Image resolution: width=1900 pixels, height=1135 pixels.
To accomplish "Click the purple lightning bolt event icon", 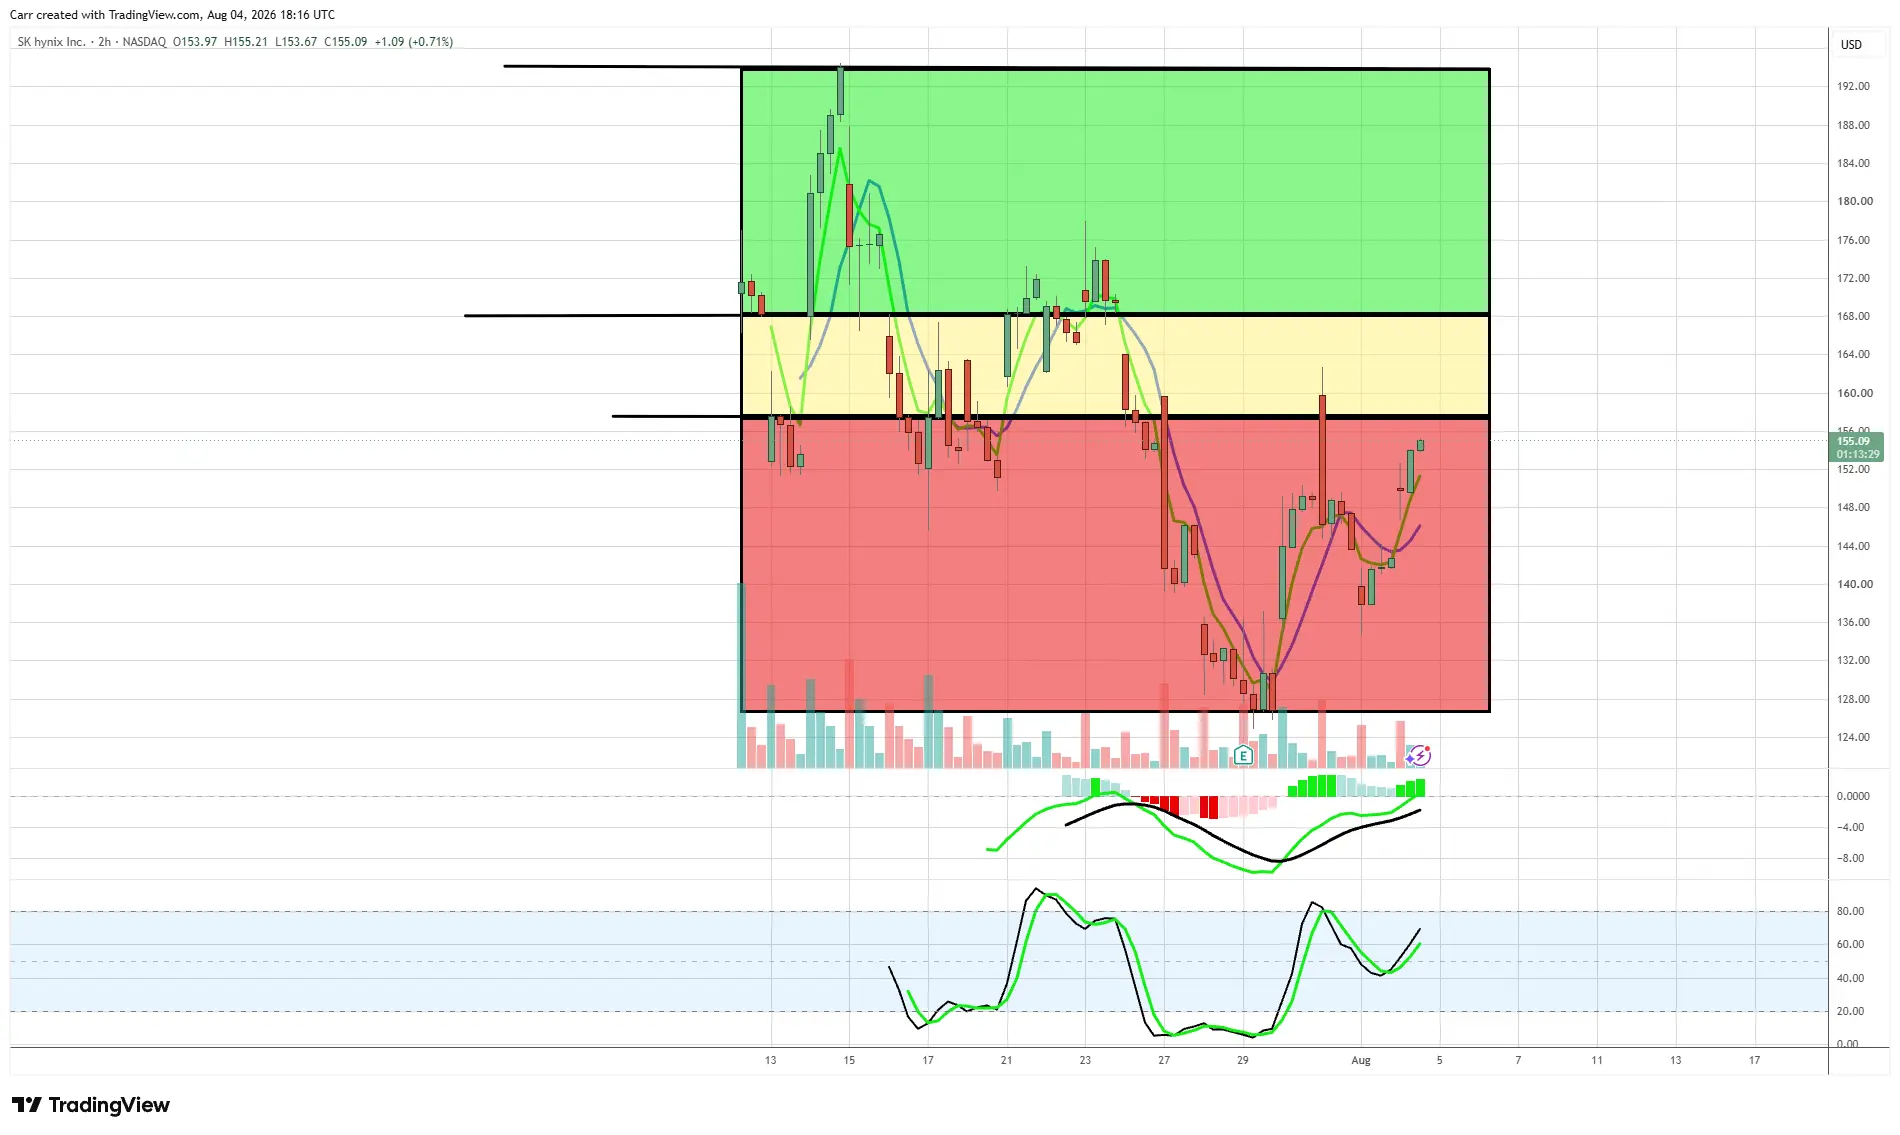I will click(x=1419, y=755).
